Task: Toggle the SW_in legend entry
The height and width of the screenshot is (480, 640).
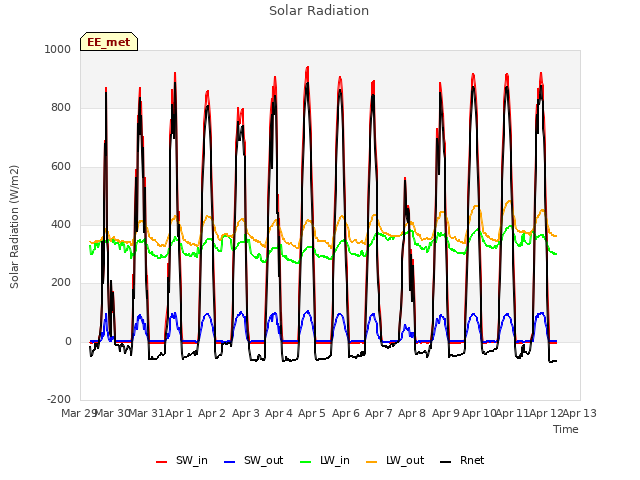Action: pyautogui.click(x=182, y=461)
